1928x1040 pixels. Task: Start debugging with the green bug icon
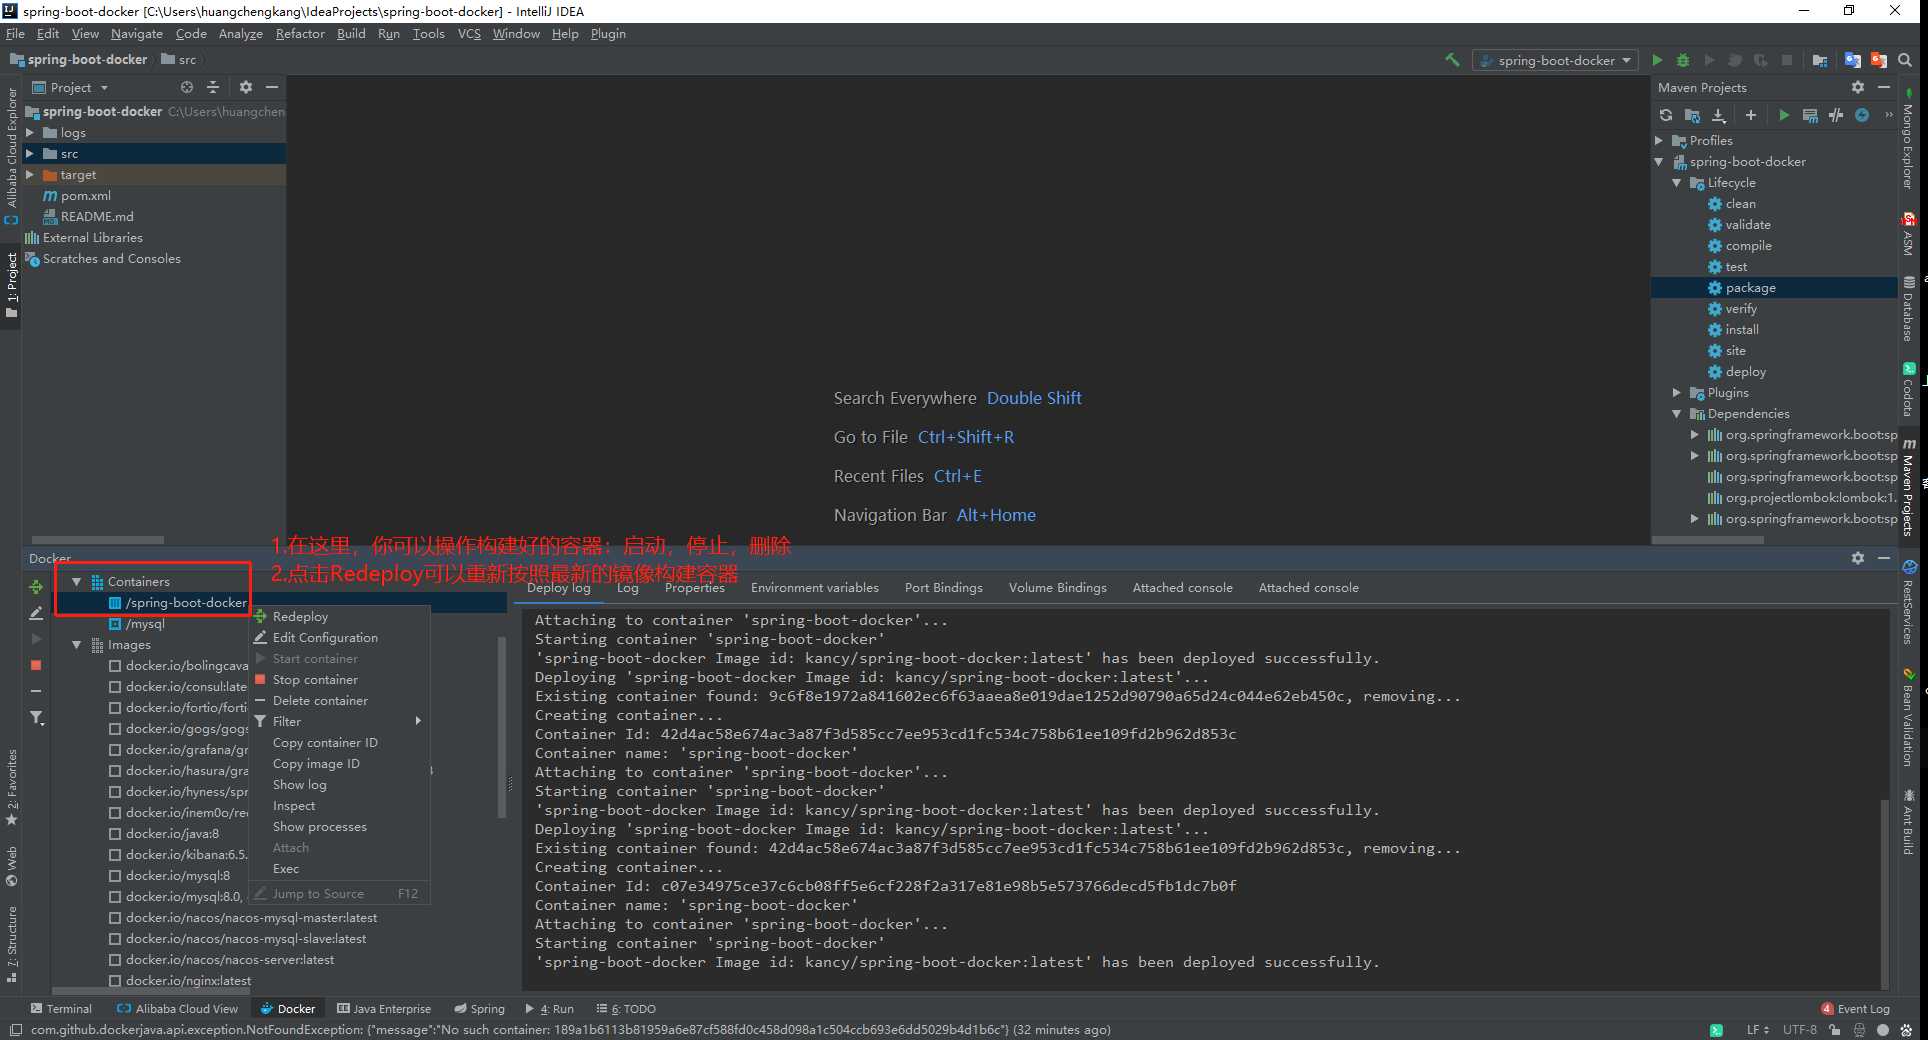pyautogui.click(x=1683, y=60)
